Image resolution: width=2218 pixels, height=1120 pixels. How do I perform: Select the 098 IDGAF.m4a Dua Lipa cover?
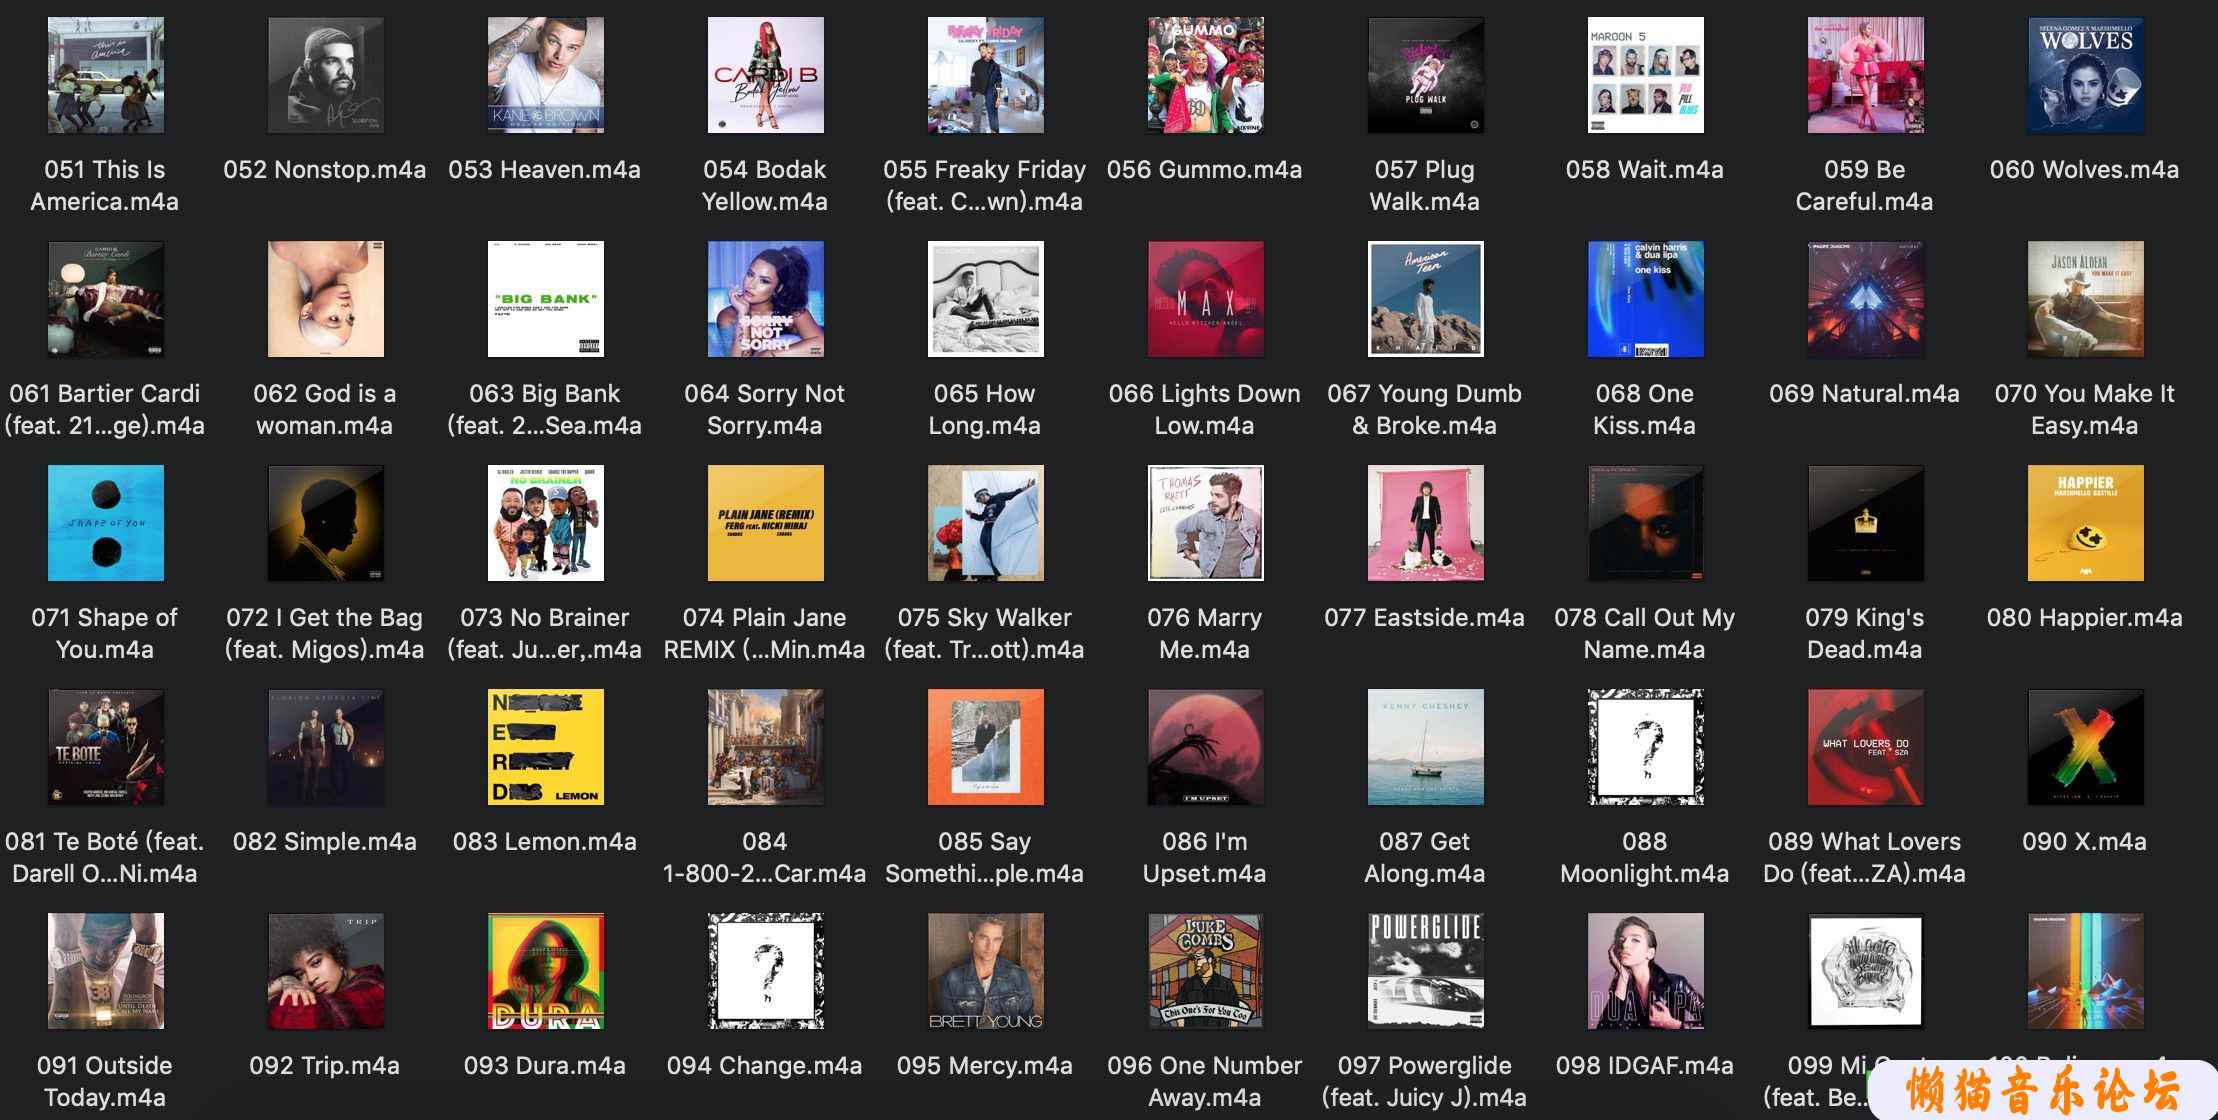[1646, 971]
